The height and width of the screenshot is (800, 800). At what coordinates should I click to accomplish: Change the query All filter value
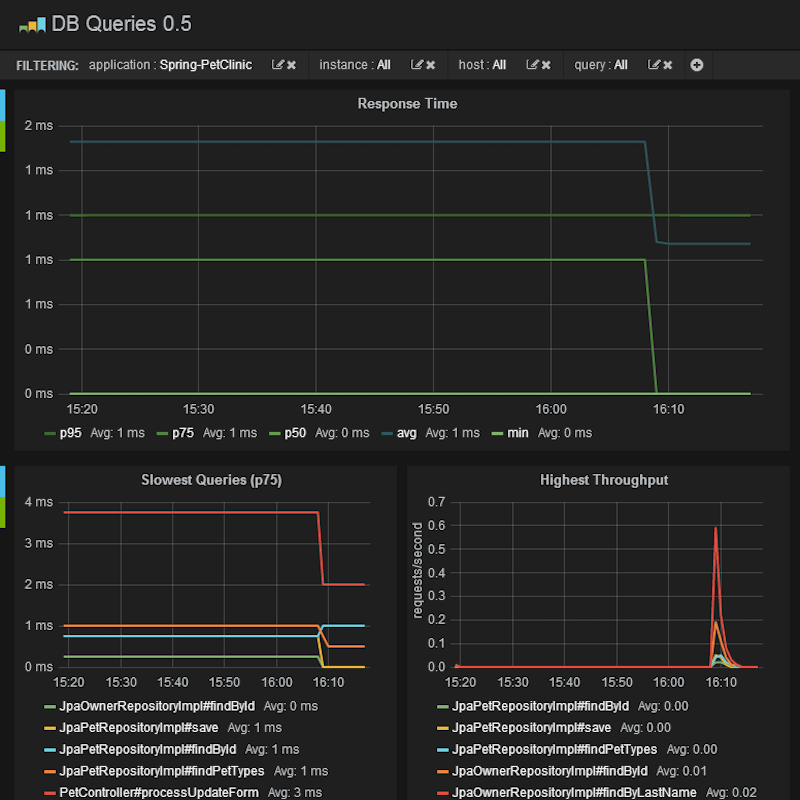[620, 65]
